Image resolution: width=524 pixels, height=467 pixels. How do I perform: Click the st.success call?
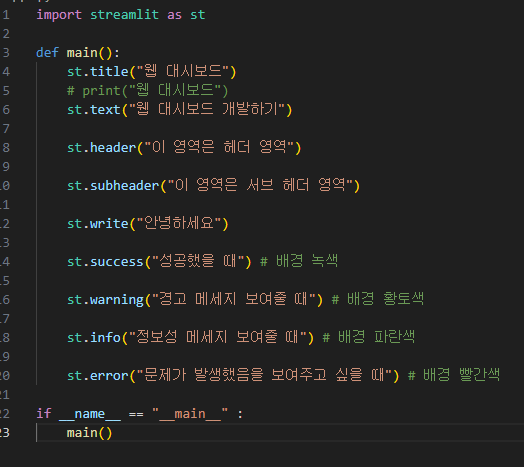[159, 261]
